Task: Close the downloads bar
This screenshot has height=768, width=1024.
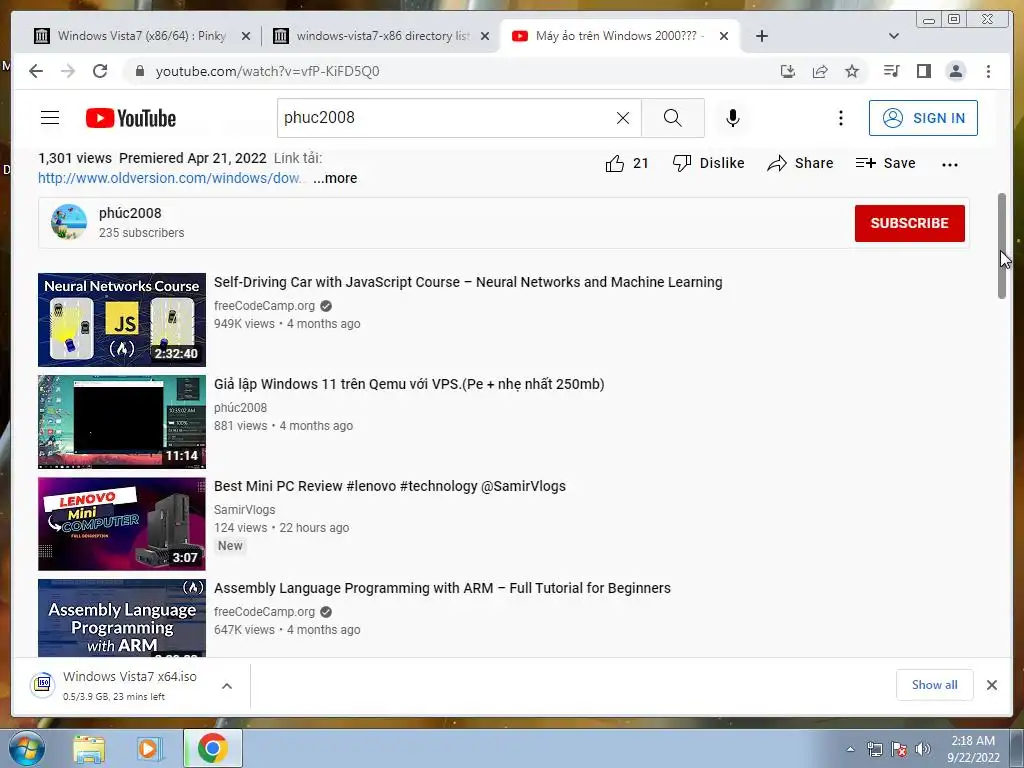Action: click(991, 684)
